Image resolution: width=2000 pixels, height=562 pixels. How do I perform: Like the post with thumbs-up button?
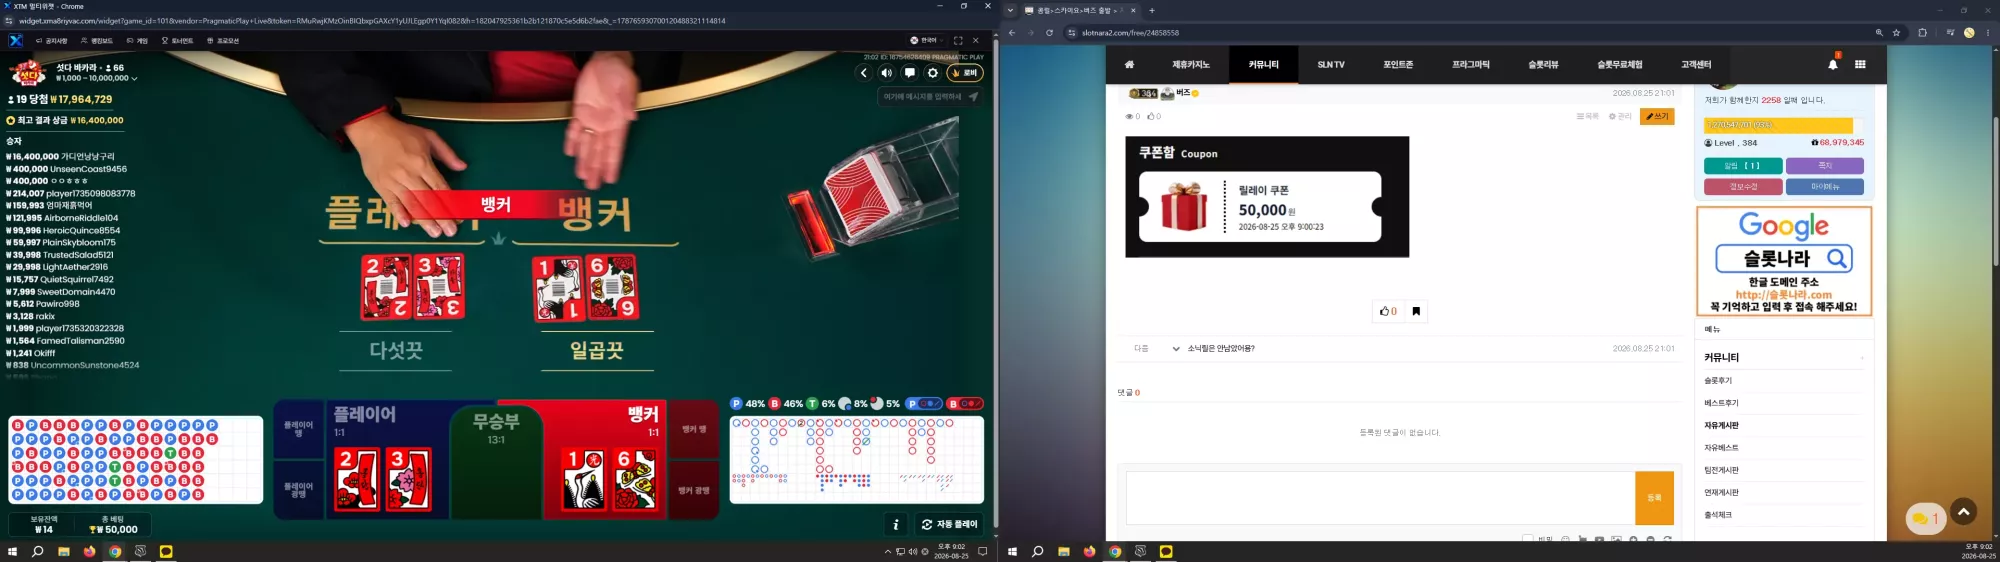coord(1388,311)
